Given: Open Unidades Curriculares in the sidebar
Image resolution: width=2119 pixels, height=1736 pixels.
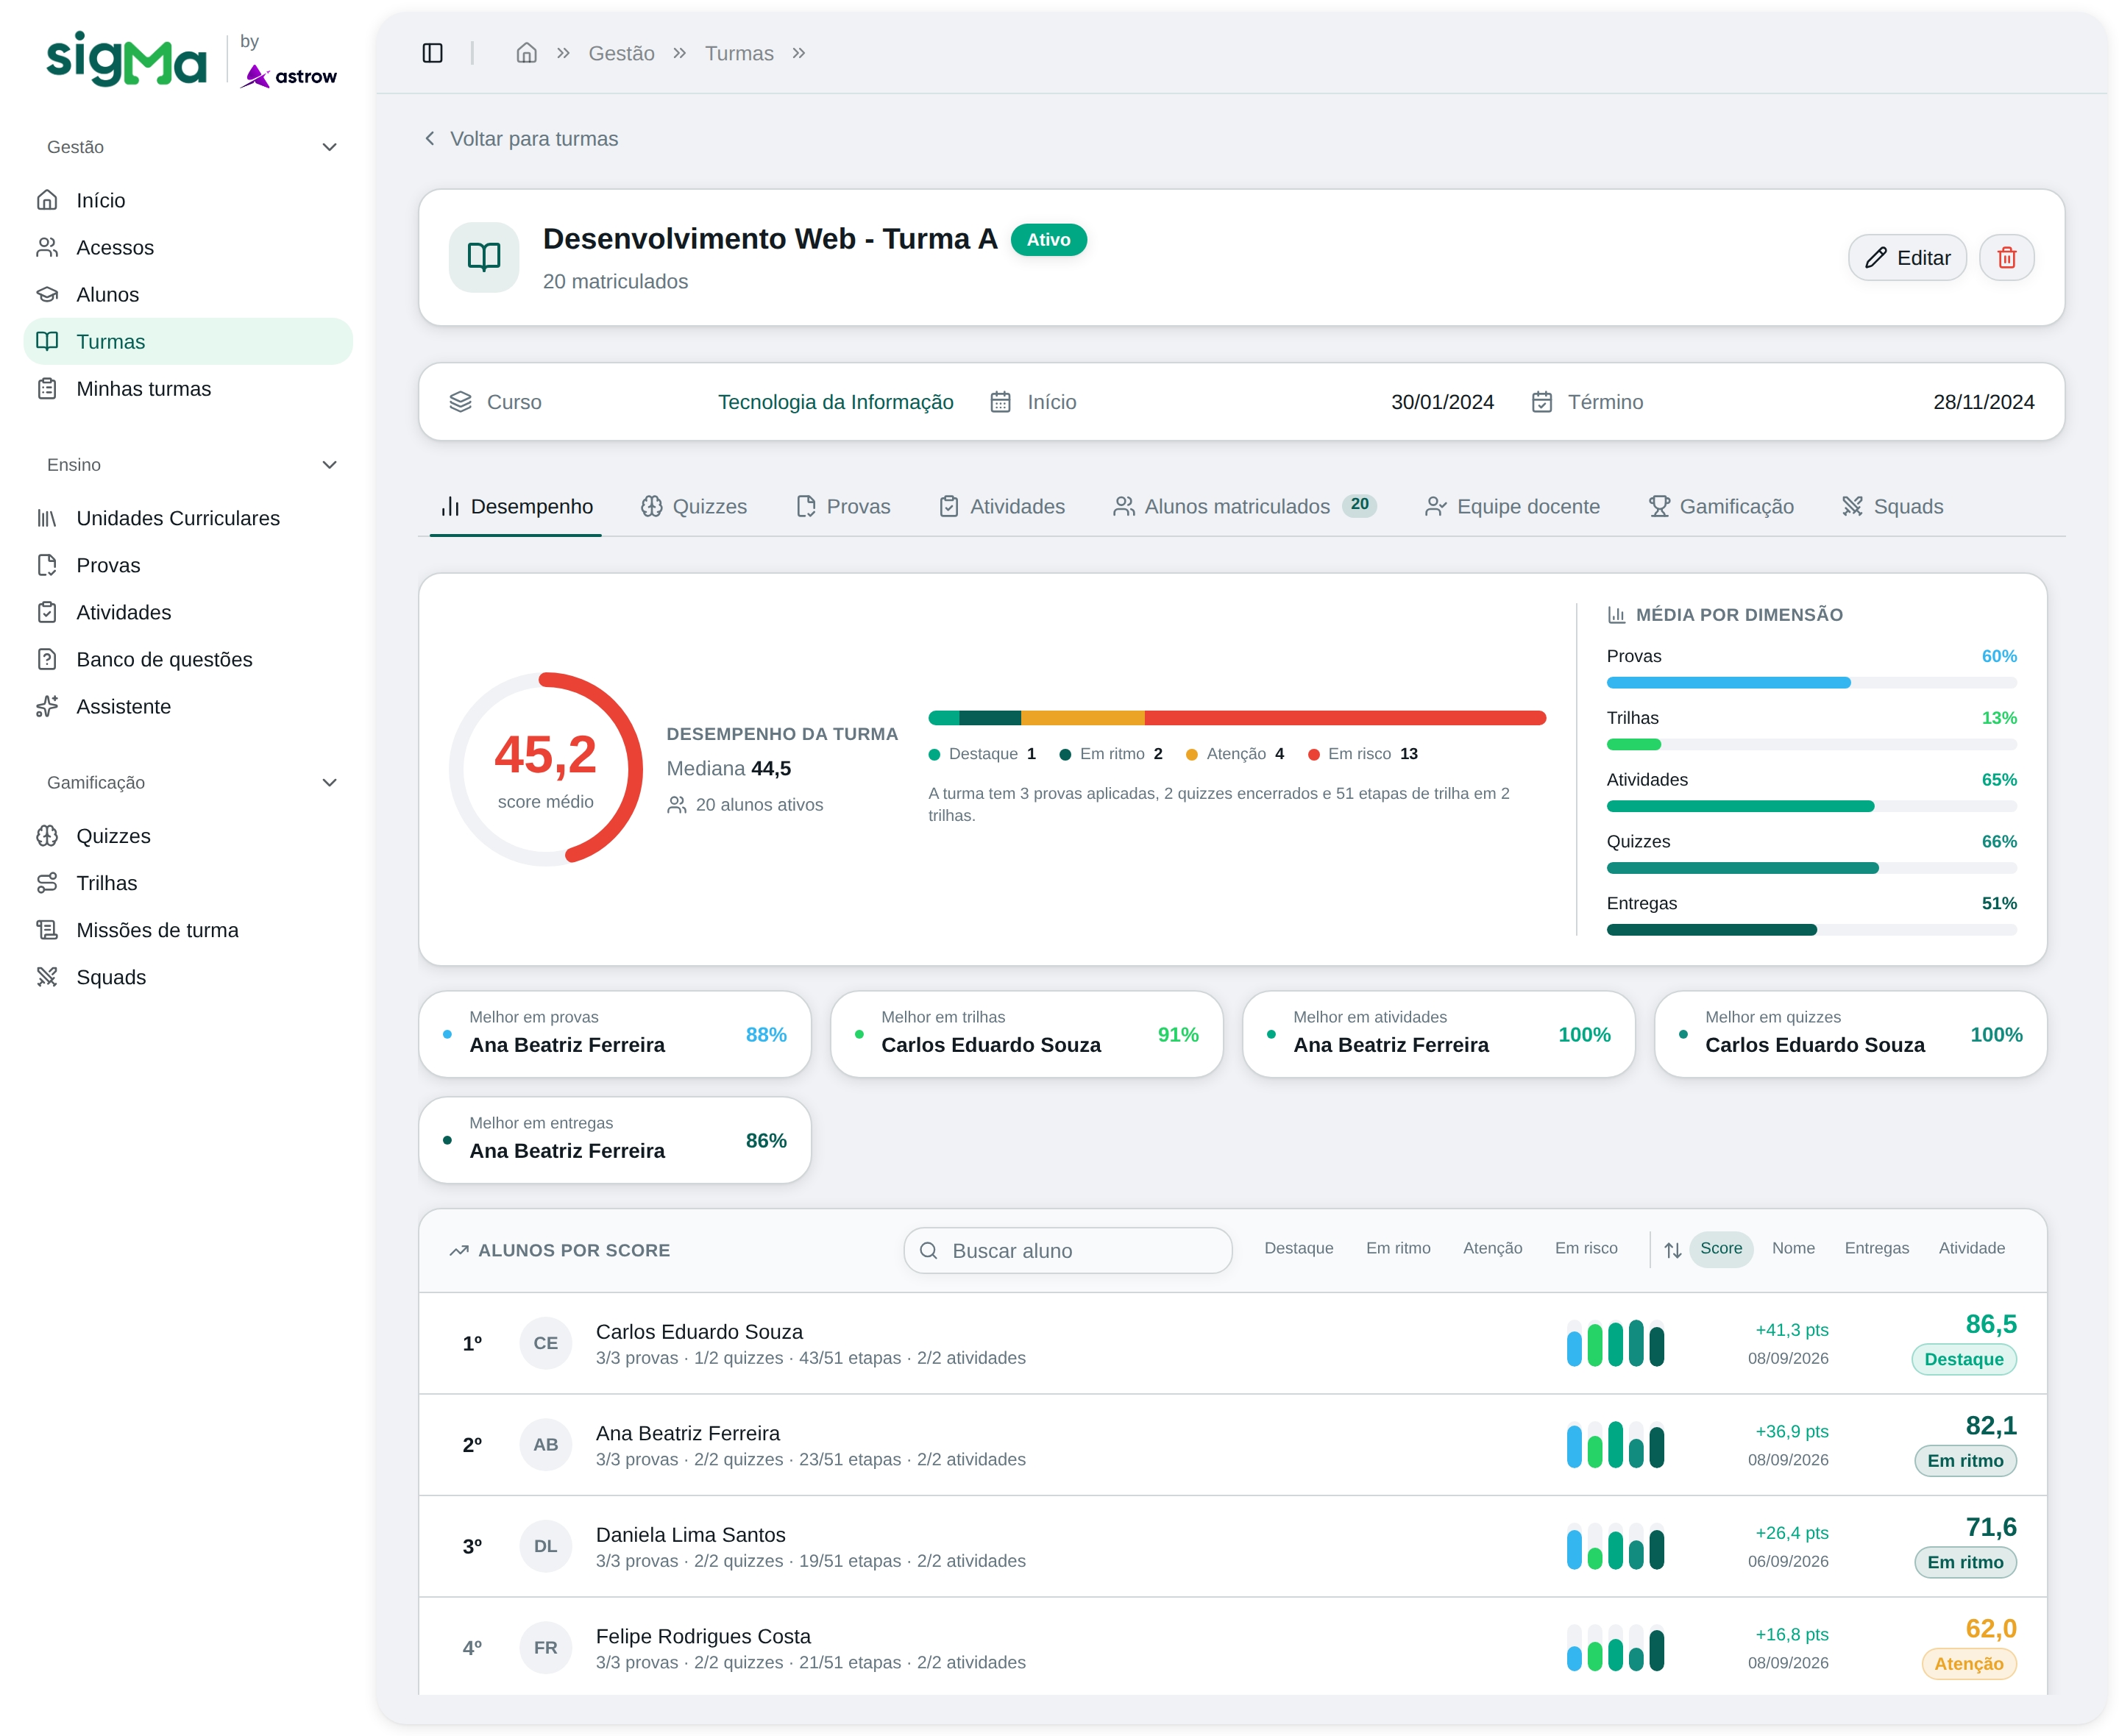Looking at the screenshot, I should (x=188, y=518).
